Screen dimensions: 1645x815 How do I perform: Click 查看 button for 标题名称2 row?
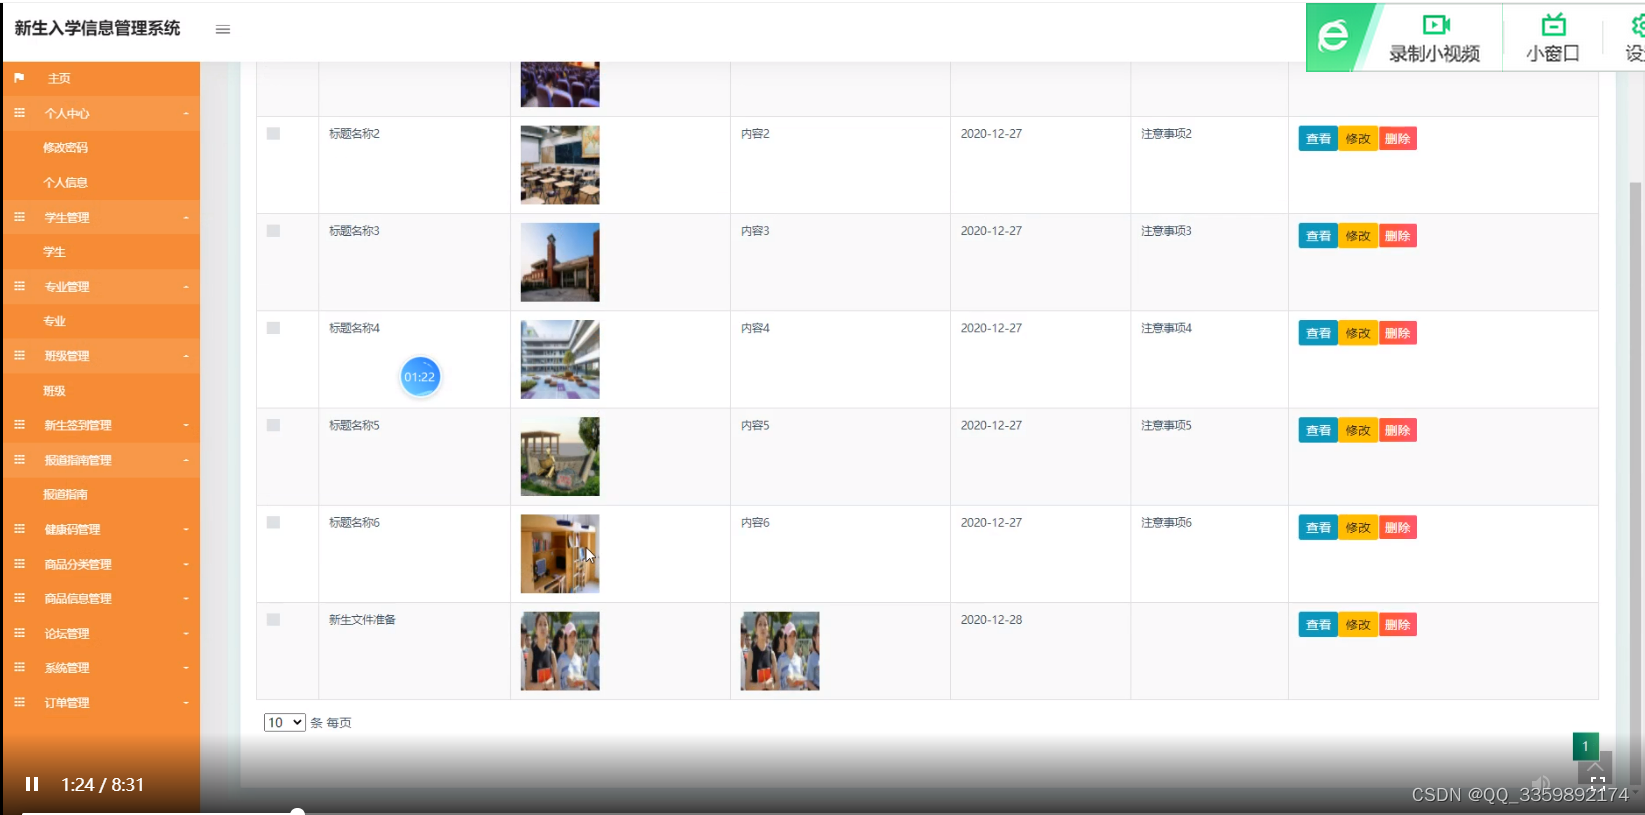click(x=1318, y=139)
